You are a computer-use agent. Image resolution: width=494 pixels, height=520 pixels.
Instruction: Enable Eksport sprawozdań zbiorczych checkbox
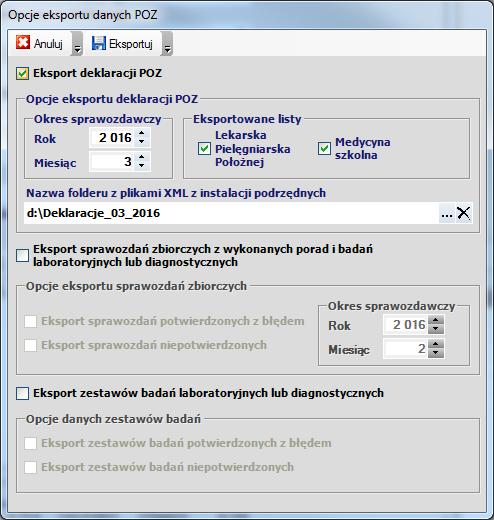[23, 256]
